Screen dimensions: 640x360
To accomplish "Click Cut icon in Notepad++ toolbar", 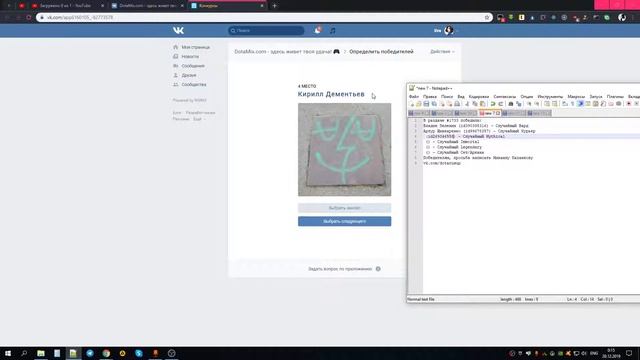I will (467, 104).
